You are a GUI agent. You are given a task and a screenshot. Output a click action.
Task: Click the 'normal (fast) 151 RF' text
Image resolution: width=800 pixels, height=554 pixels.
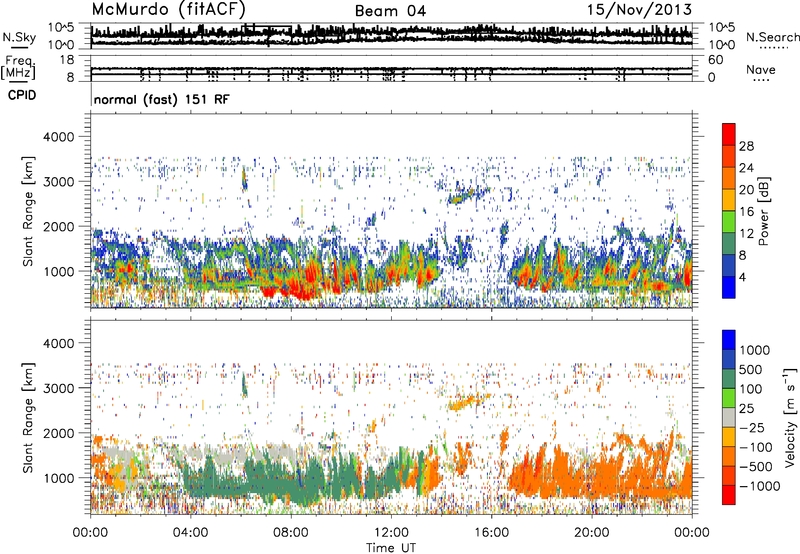click(162, 99)
